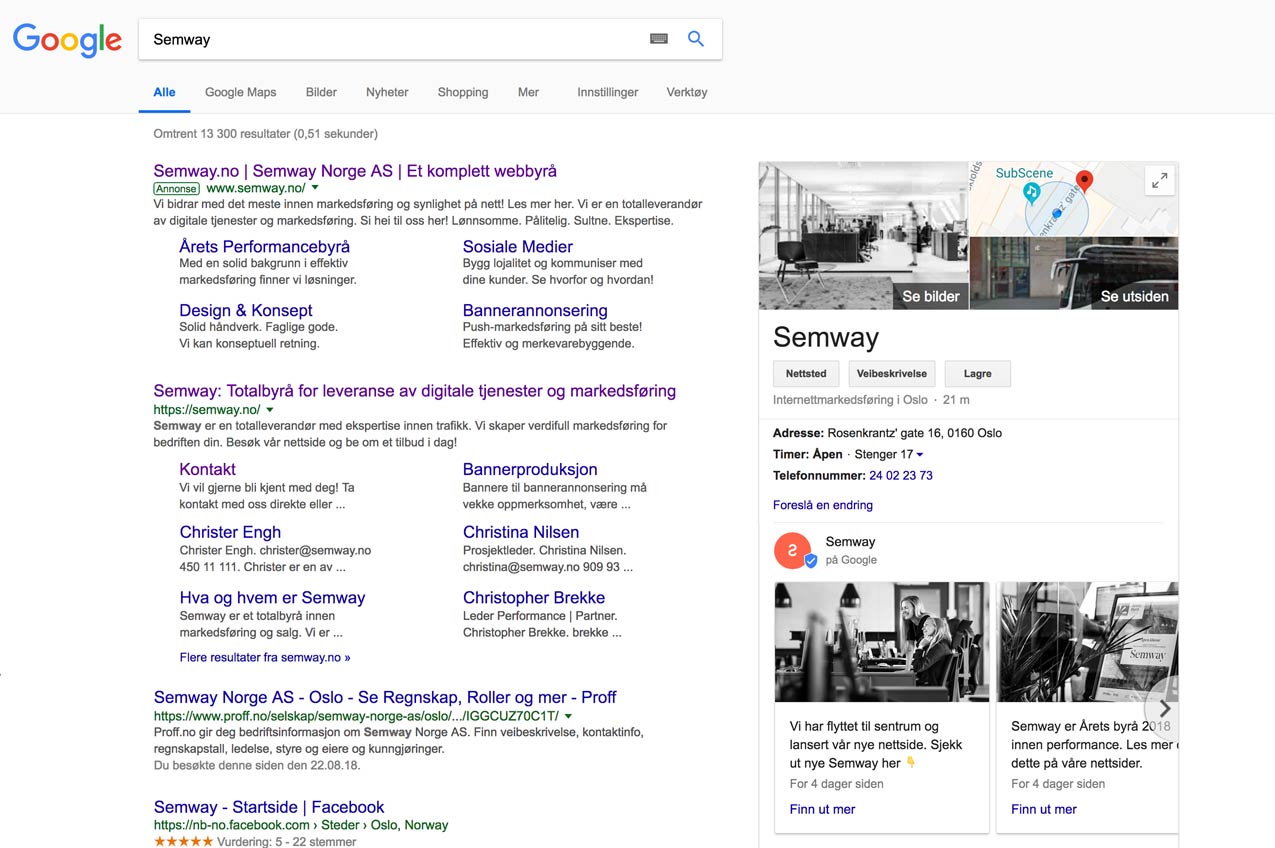This screenshot has height=848, width=1275.
Task: Switch to the "Bilder" tab
Action: pos(320,92)
